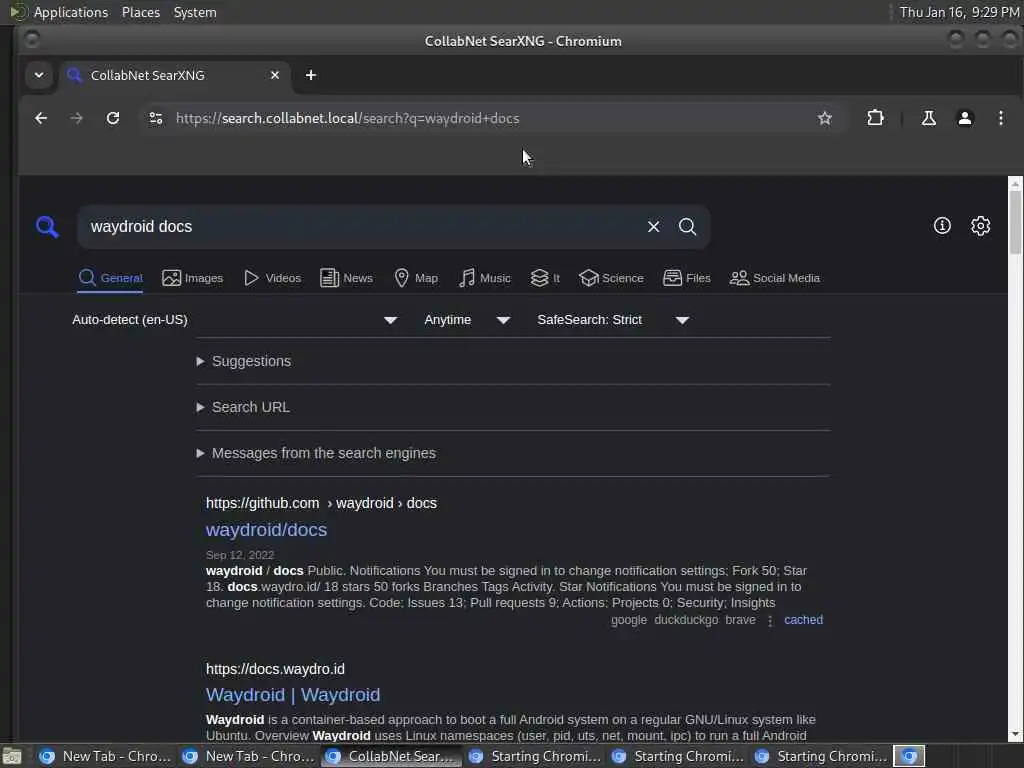Switch to first New Tab taskbar window

(104, 756)
